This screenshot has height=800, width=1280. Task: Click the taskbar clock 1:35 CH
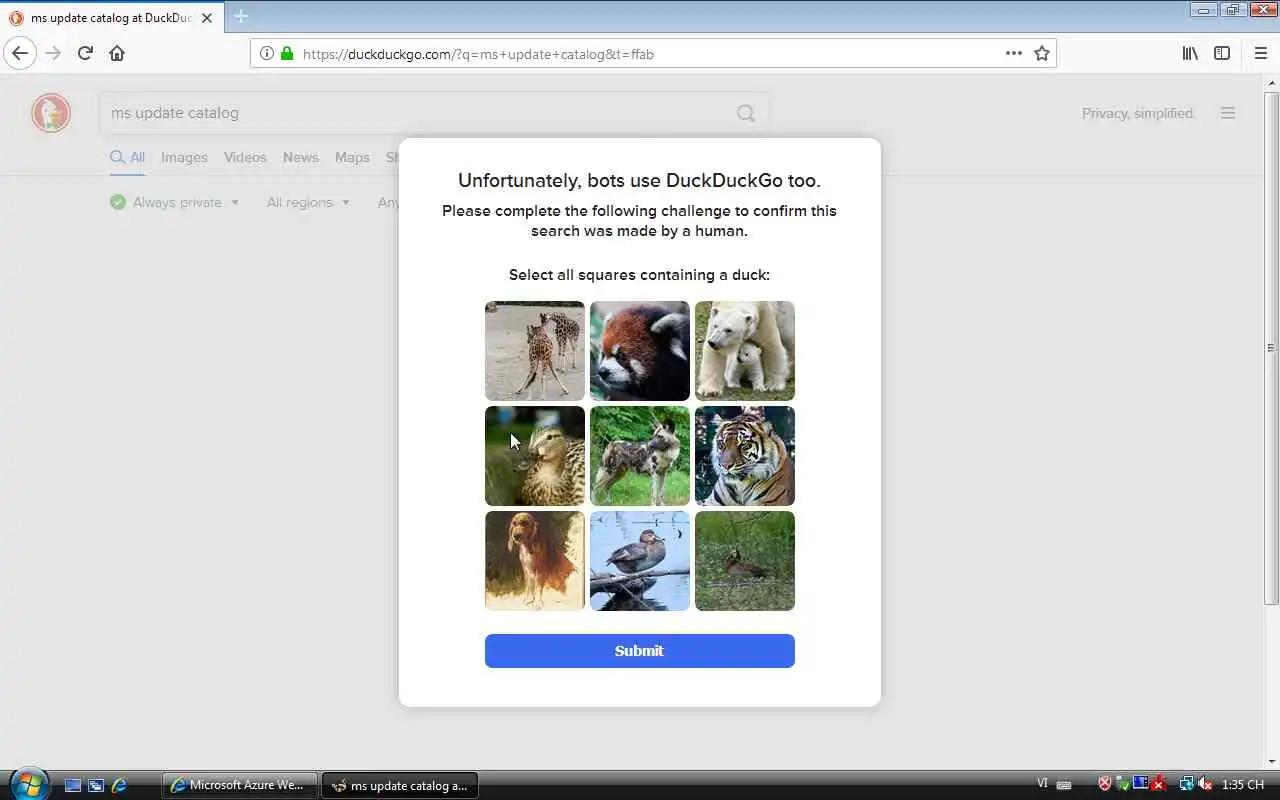(x=1243, y=785)
